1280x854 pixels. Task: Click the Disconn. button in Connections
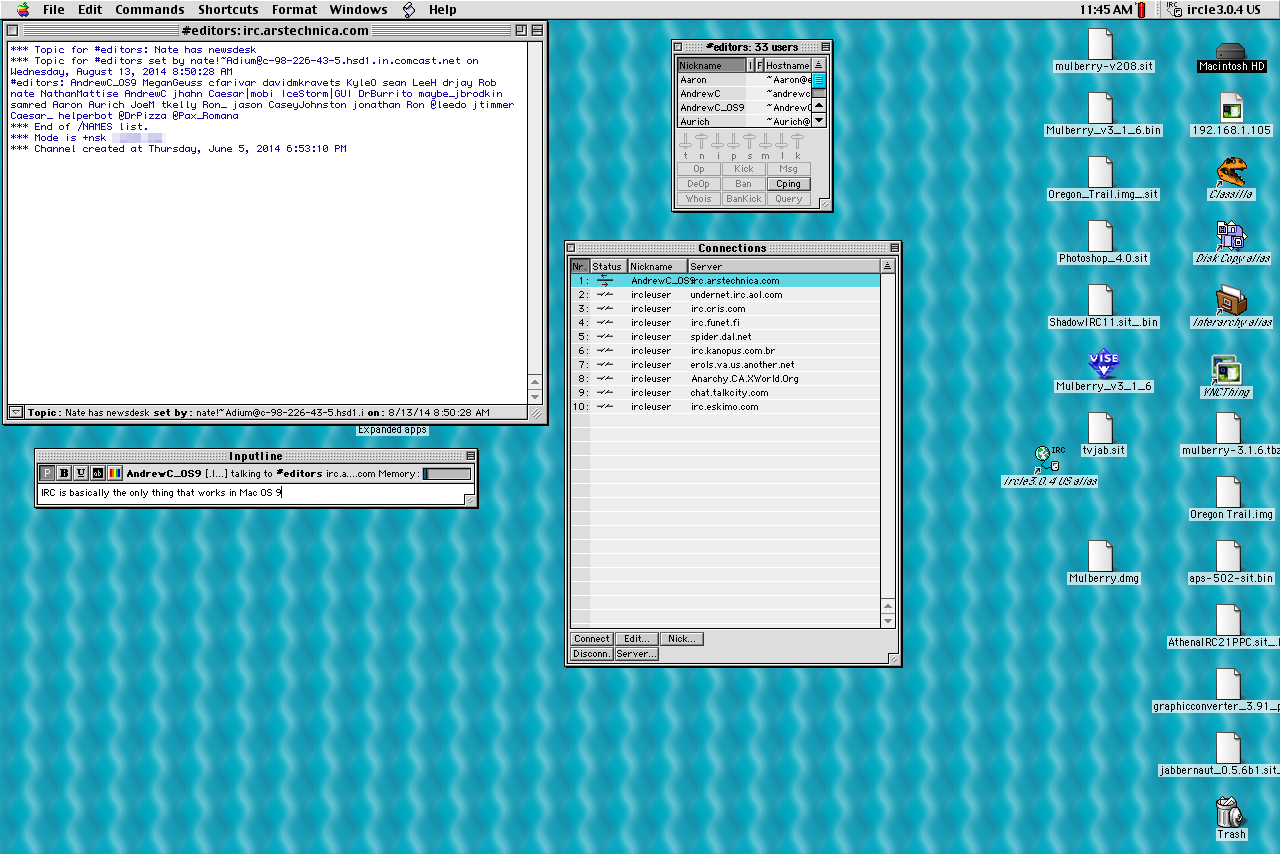[591, 654]
